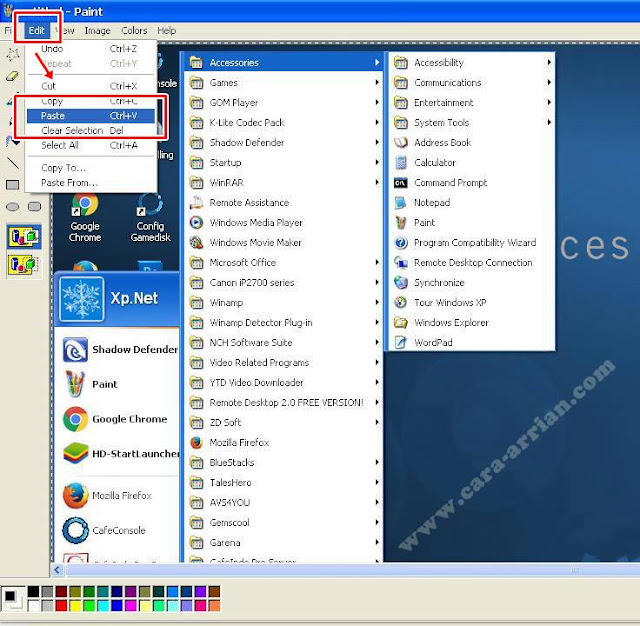
Task: Expand the Microsoft Office submenu arrow
Action: coord(377,262)
